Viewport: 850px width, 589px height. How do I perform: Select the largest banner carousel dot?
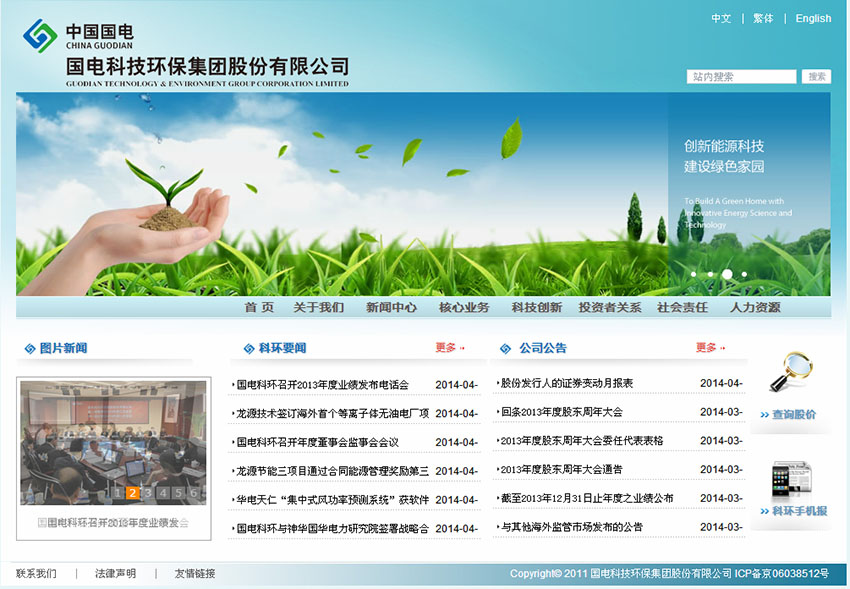coord(727,273)
